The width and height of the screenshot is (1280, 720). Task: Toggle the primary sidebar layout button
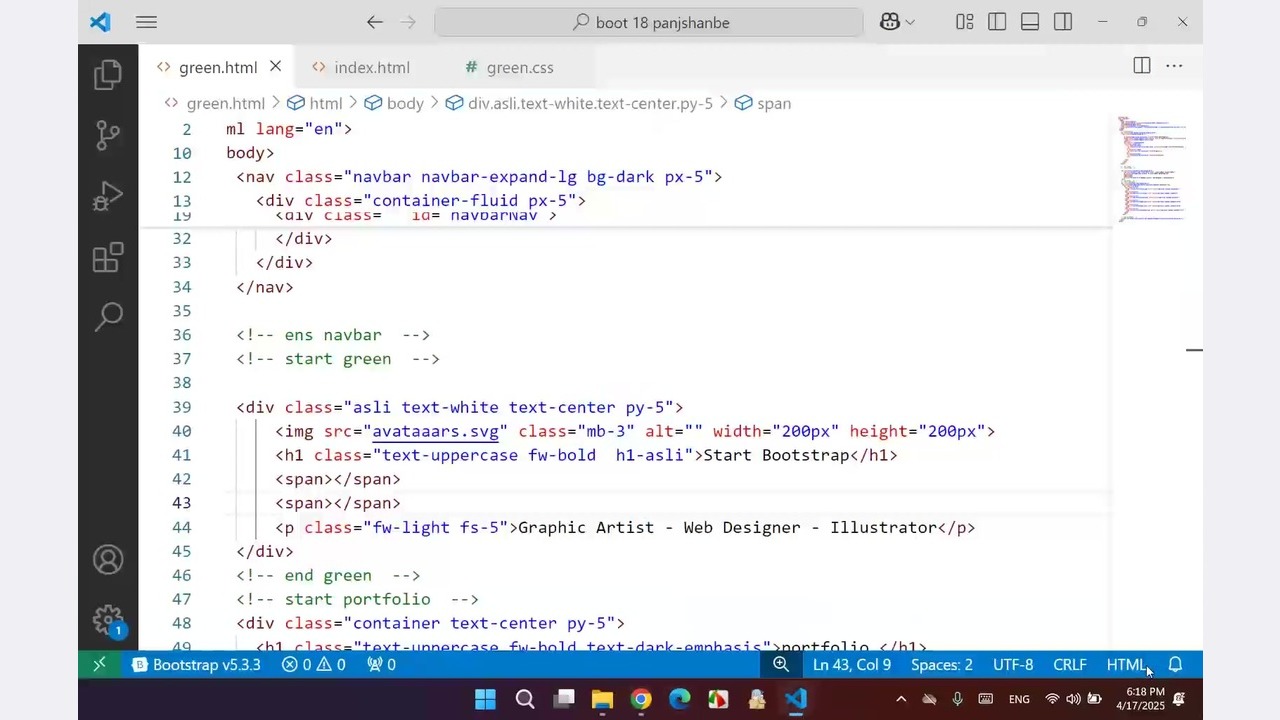tap(997, 22)
